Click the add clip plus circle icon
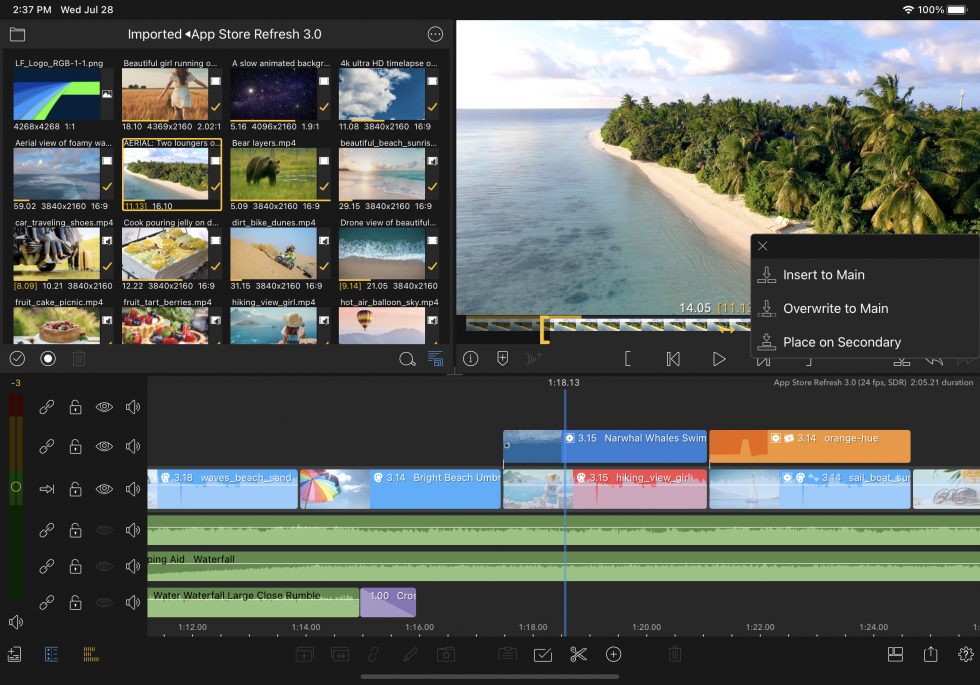This screenshot has height=685, width=980. (613, 654)
